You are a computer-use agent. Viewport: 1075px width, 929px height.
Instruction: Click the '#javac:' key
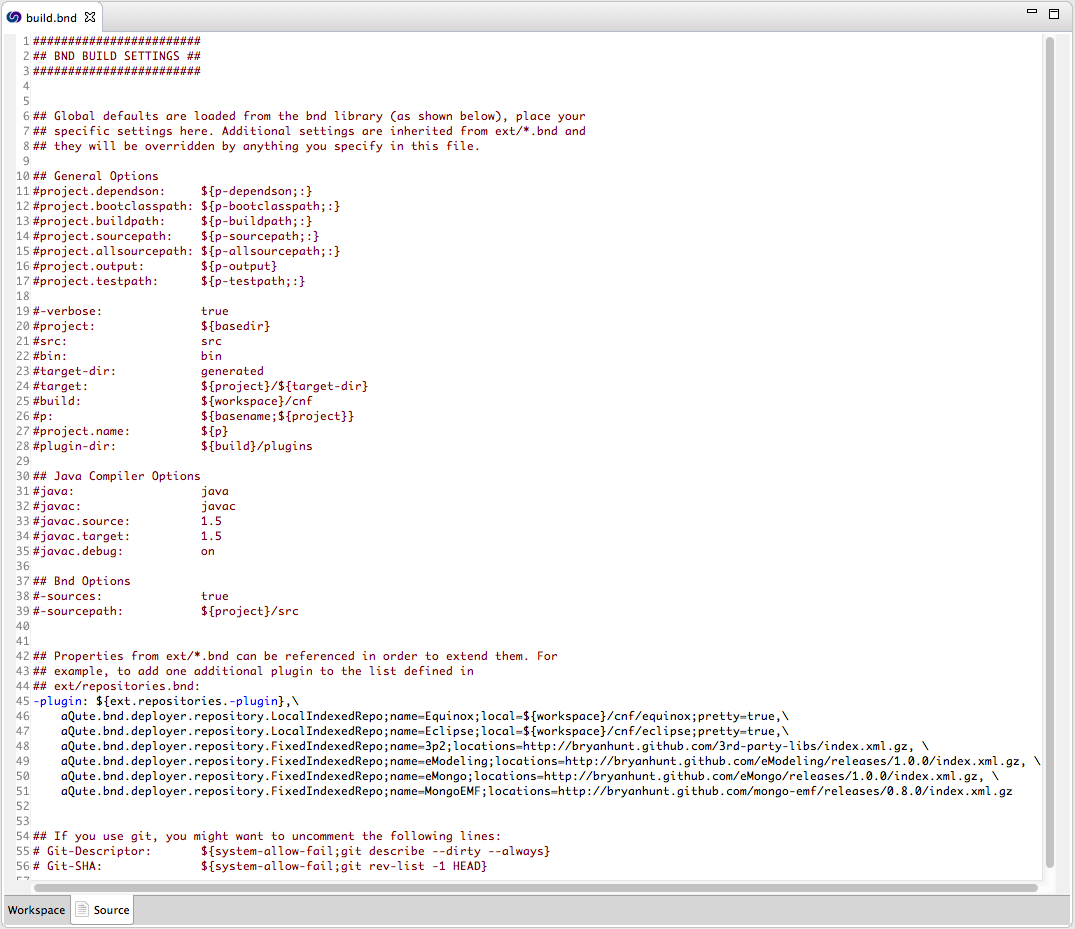coord(57,506)
